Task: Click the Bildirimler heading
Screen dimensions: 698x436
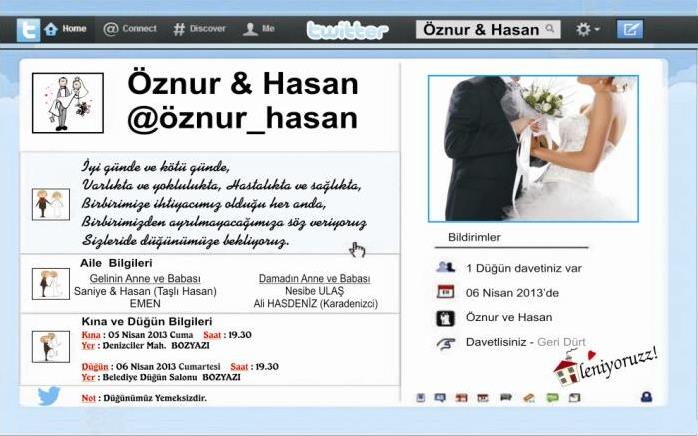Action: 474,237
